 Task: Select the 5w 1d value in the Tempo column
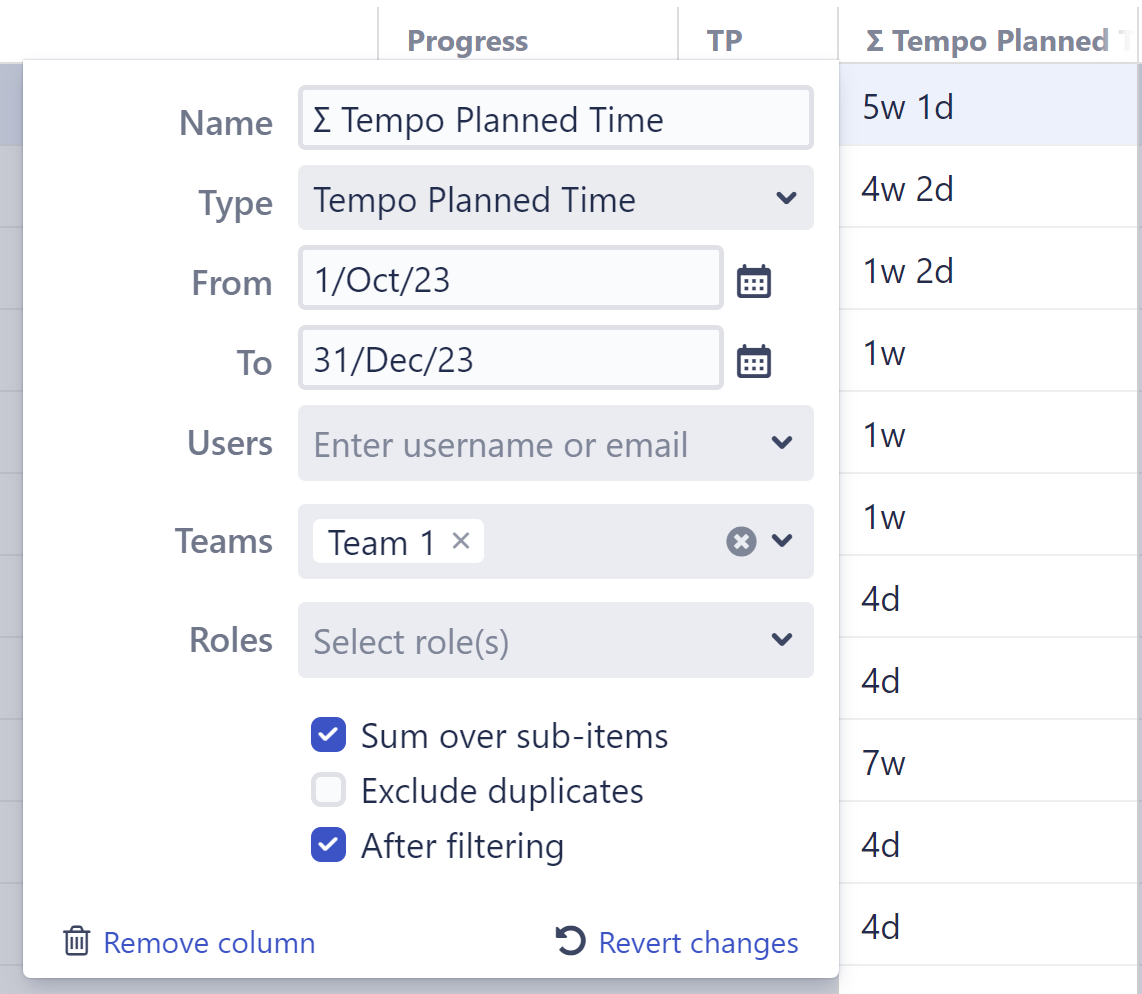coord(906,105)
